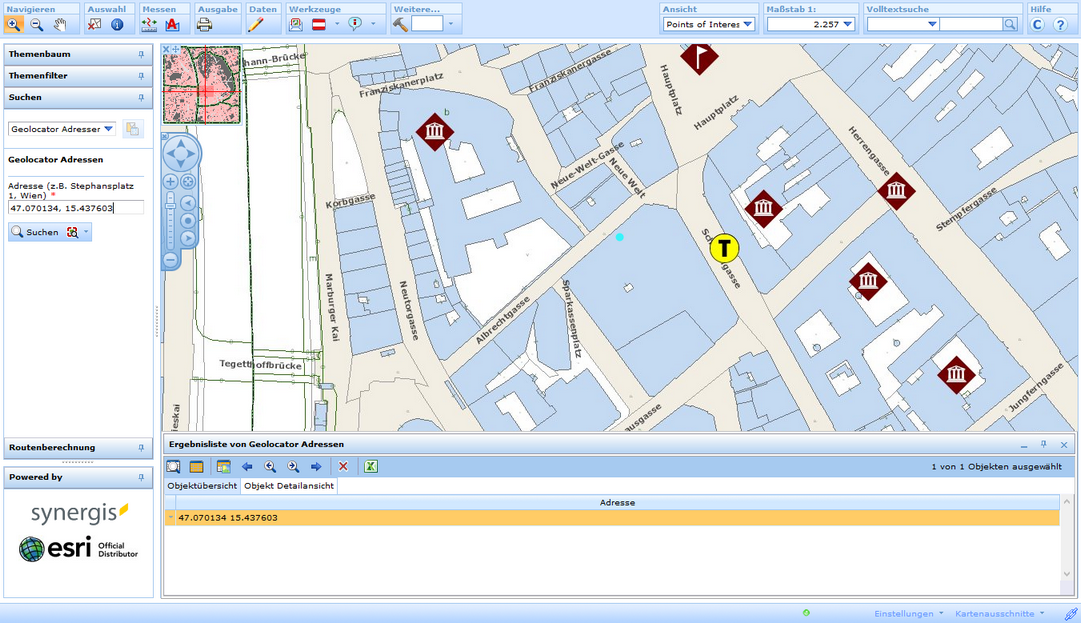Pin the Routenberechnung panel
Image resolution: width=1081 pixels, height=623 pixels.
pyautogui.click(x=141, y=448)
